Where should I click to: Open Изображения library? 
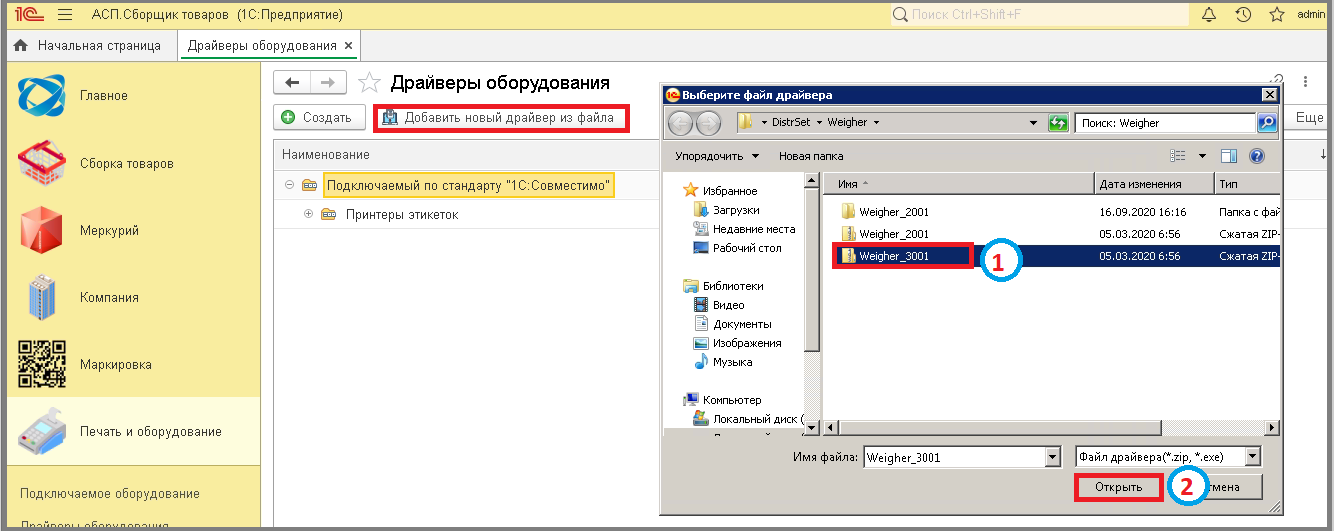coord(738,343)
